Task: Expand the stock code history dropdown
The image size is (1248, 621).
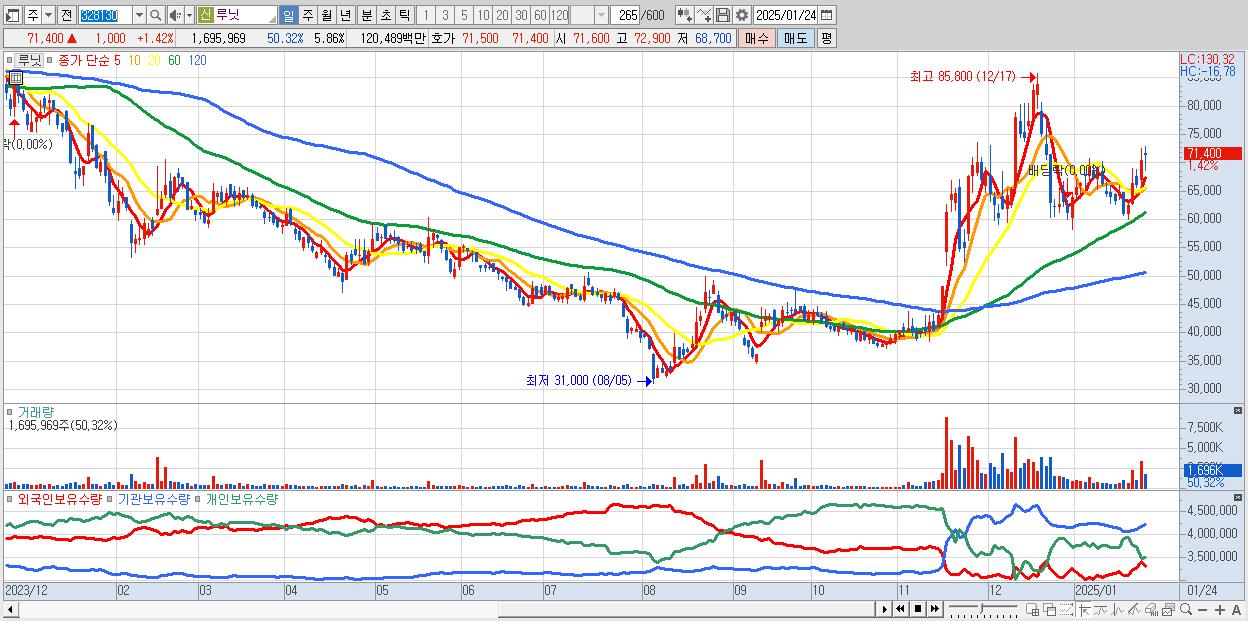Action: (139, 16)
